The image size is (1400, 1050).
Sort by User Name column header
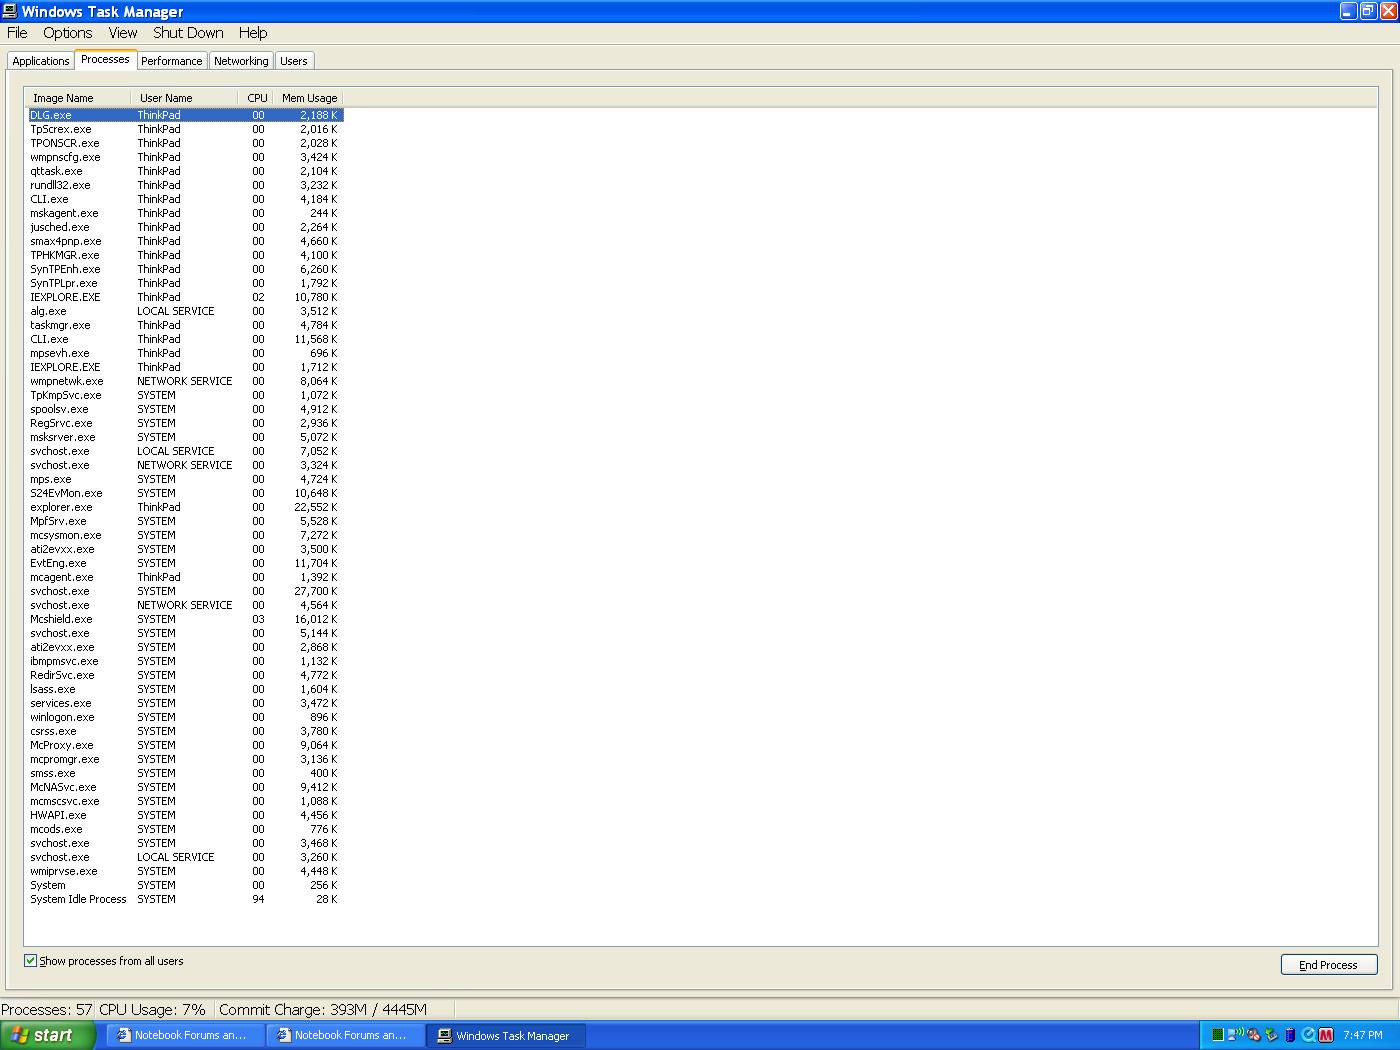click(184, 98)
